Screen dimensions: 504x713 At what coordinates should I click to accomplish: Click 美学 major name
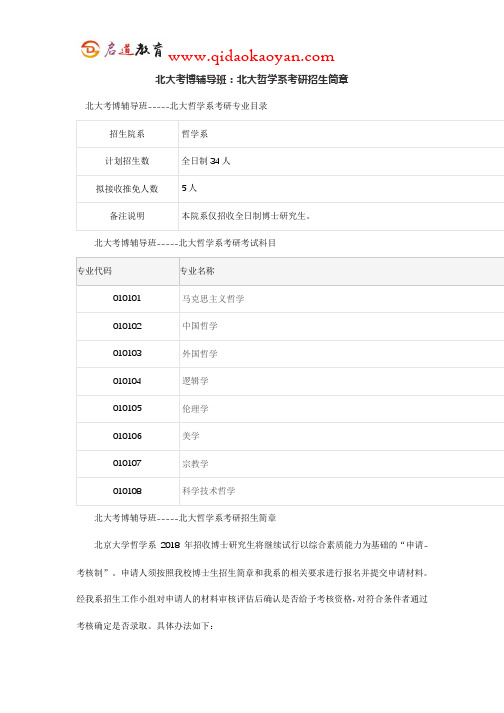pyautogui.click(x=191, y=436)
